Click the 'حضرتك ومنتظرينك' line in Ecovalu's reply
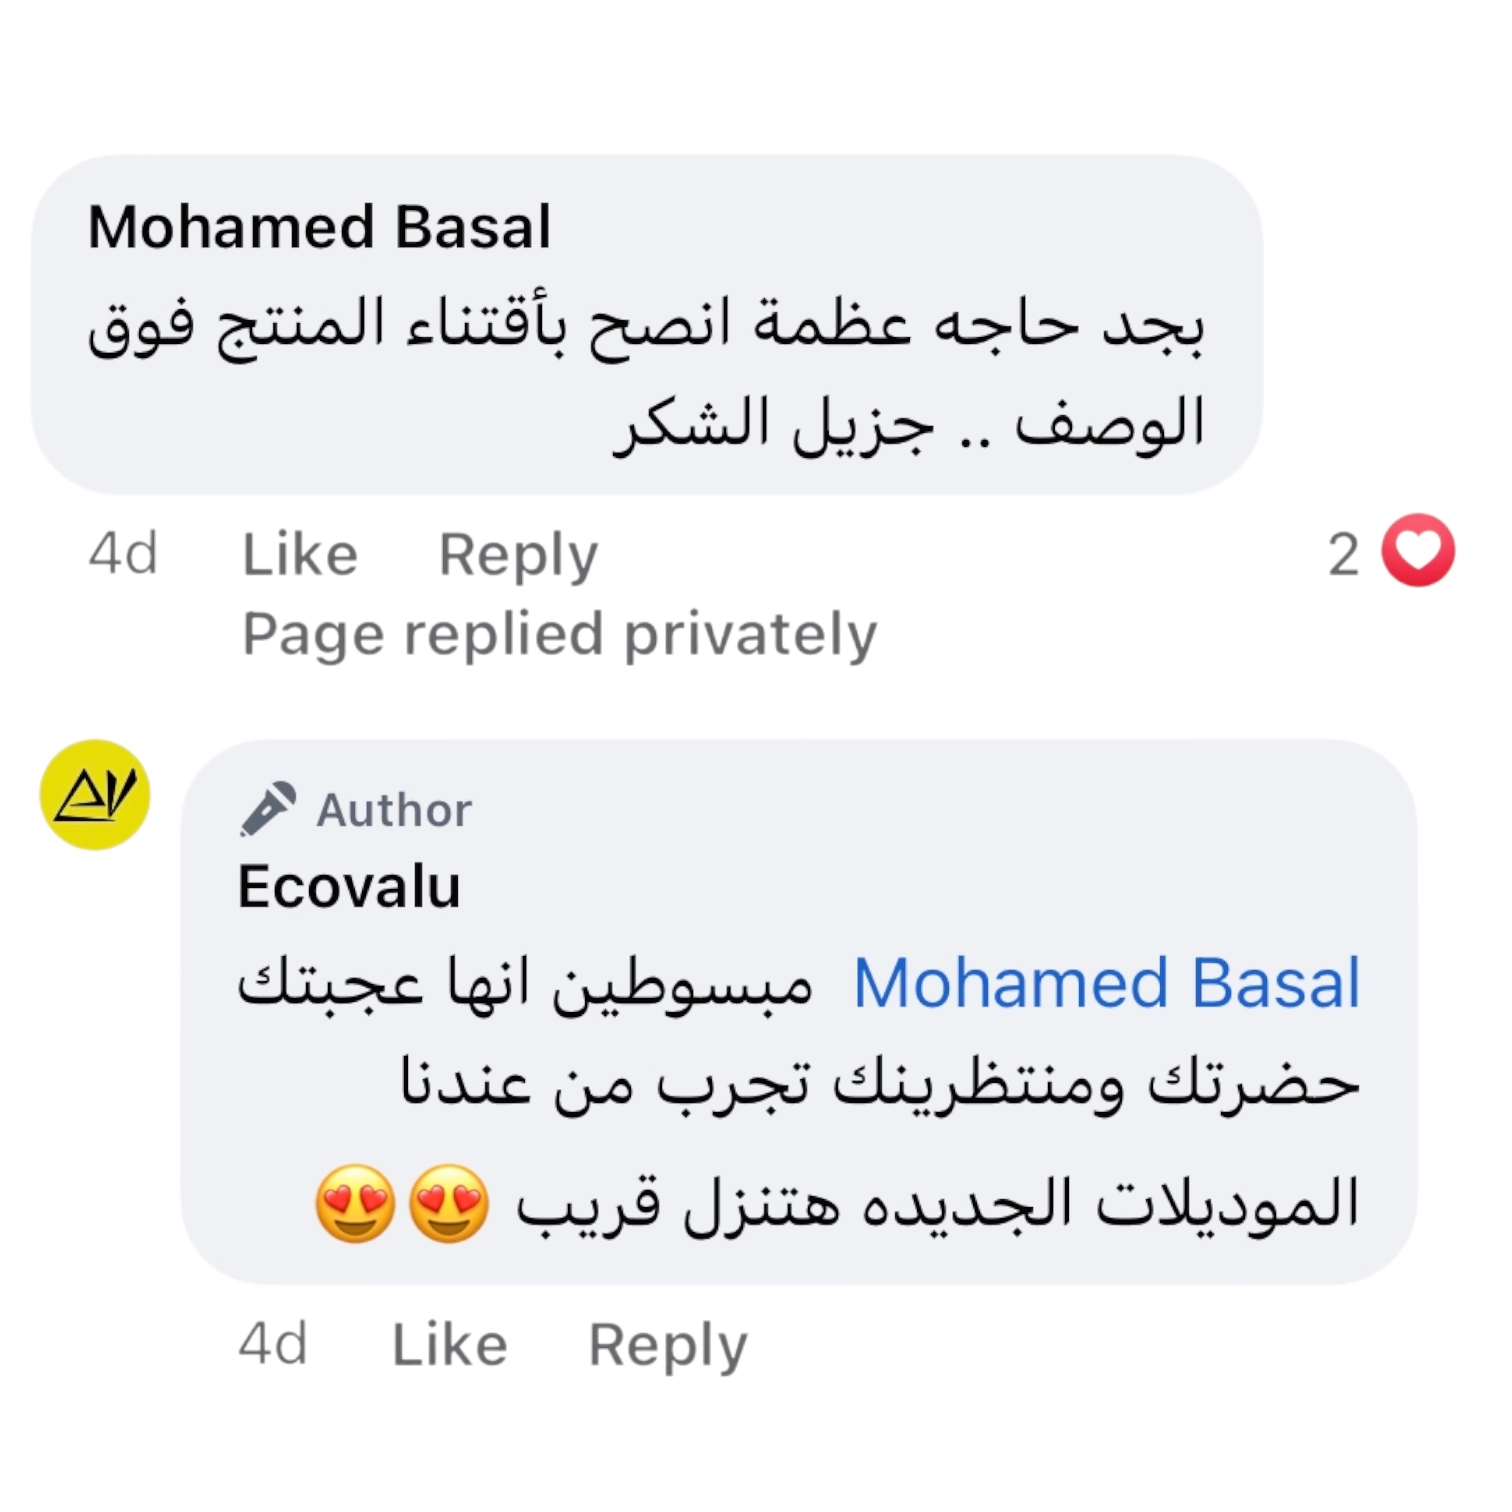The width and height of the screenshot is (1512, 1512). click(880, 1083)
